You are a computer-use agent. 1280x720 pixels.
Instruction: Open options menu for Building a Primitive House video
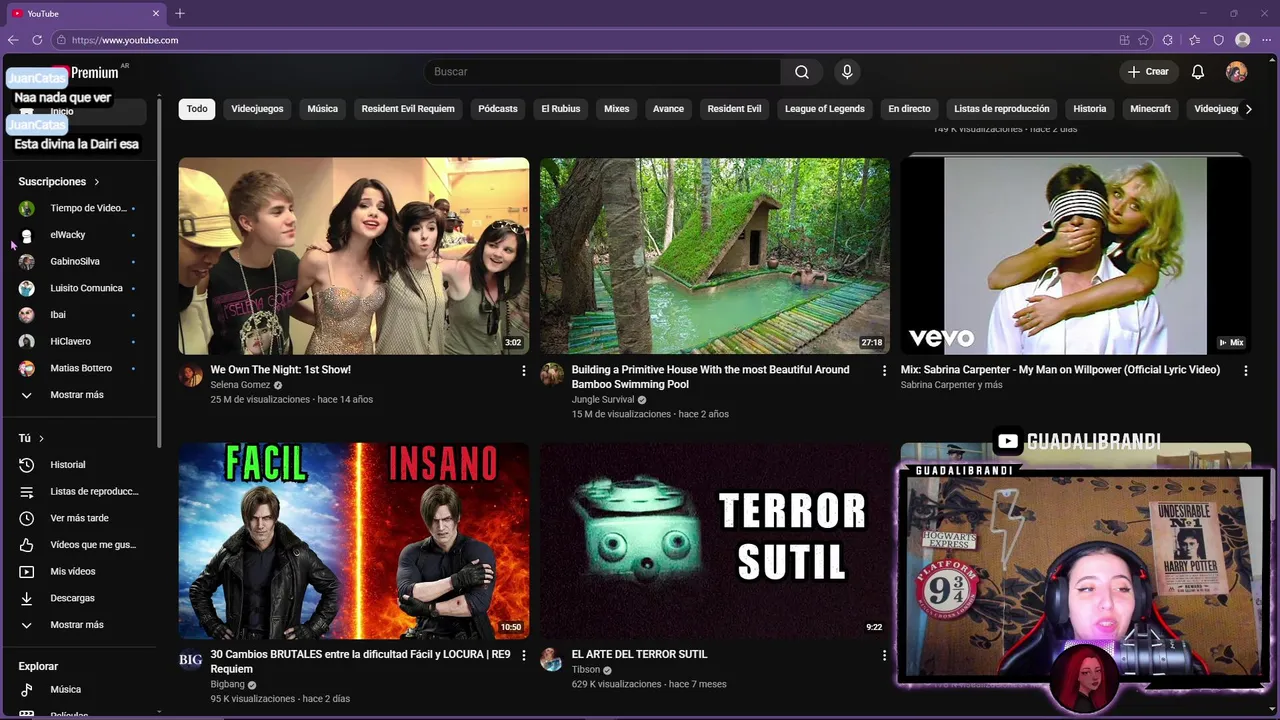pos(884,371)
